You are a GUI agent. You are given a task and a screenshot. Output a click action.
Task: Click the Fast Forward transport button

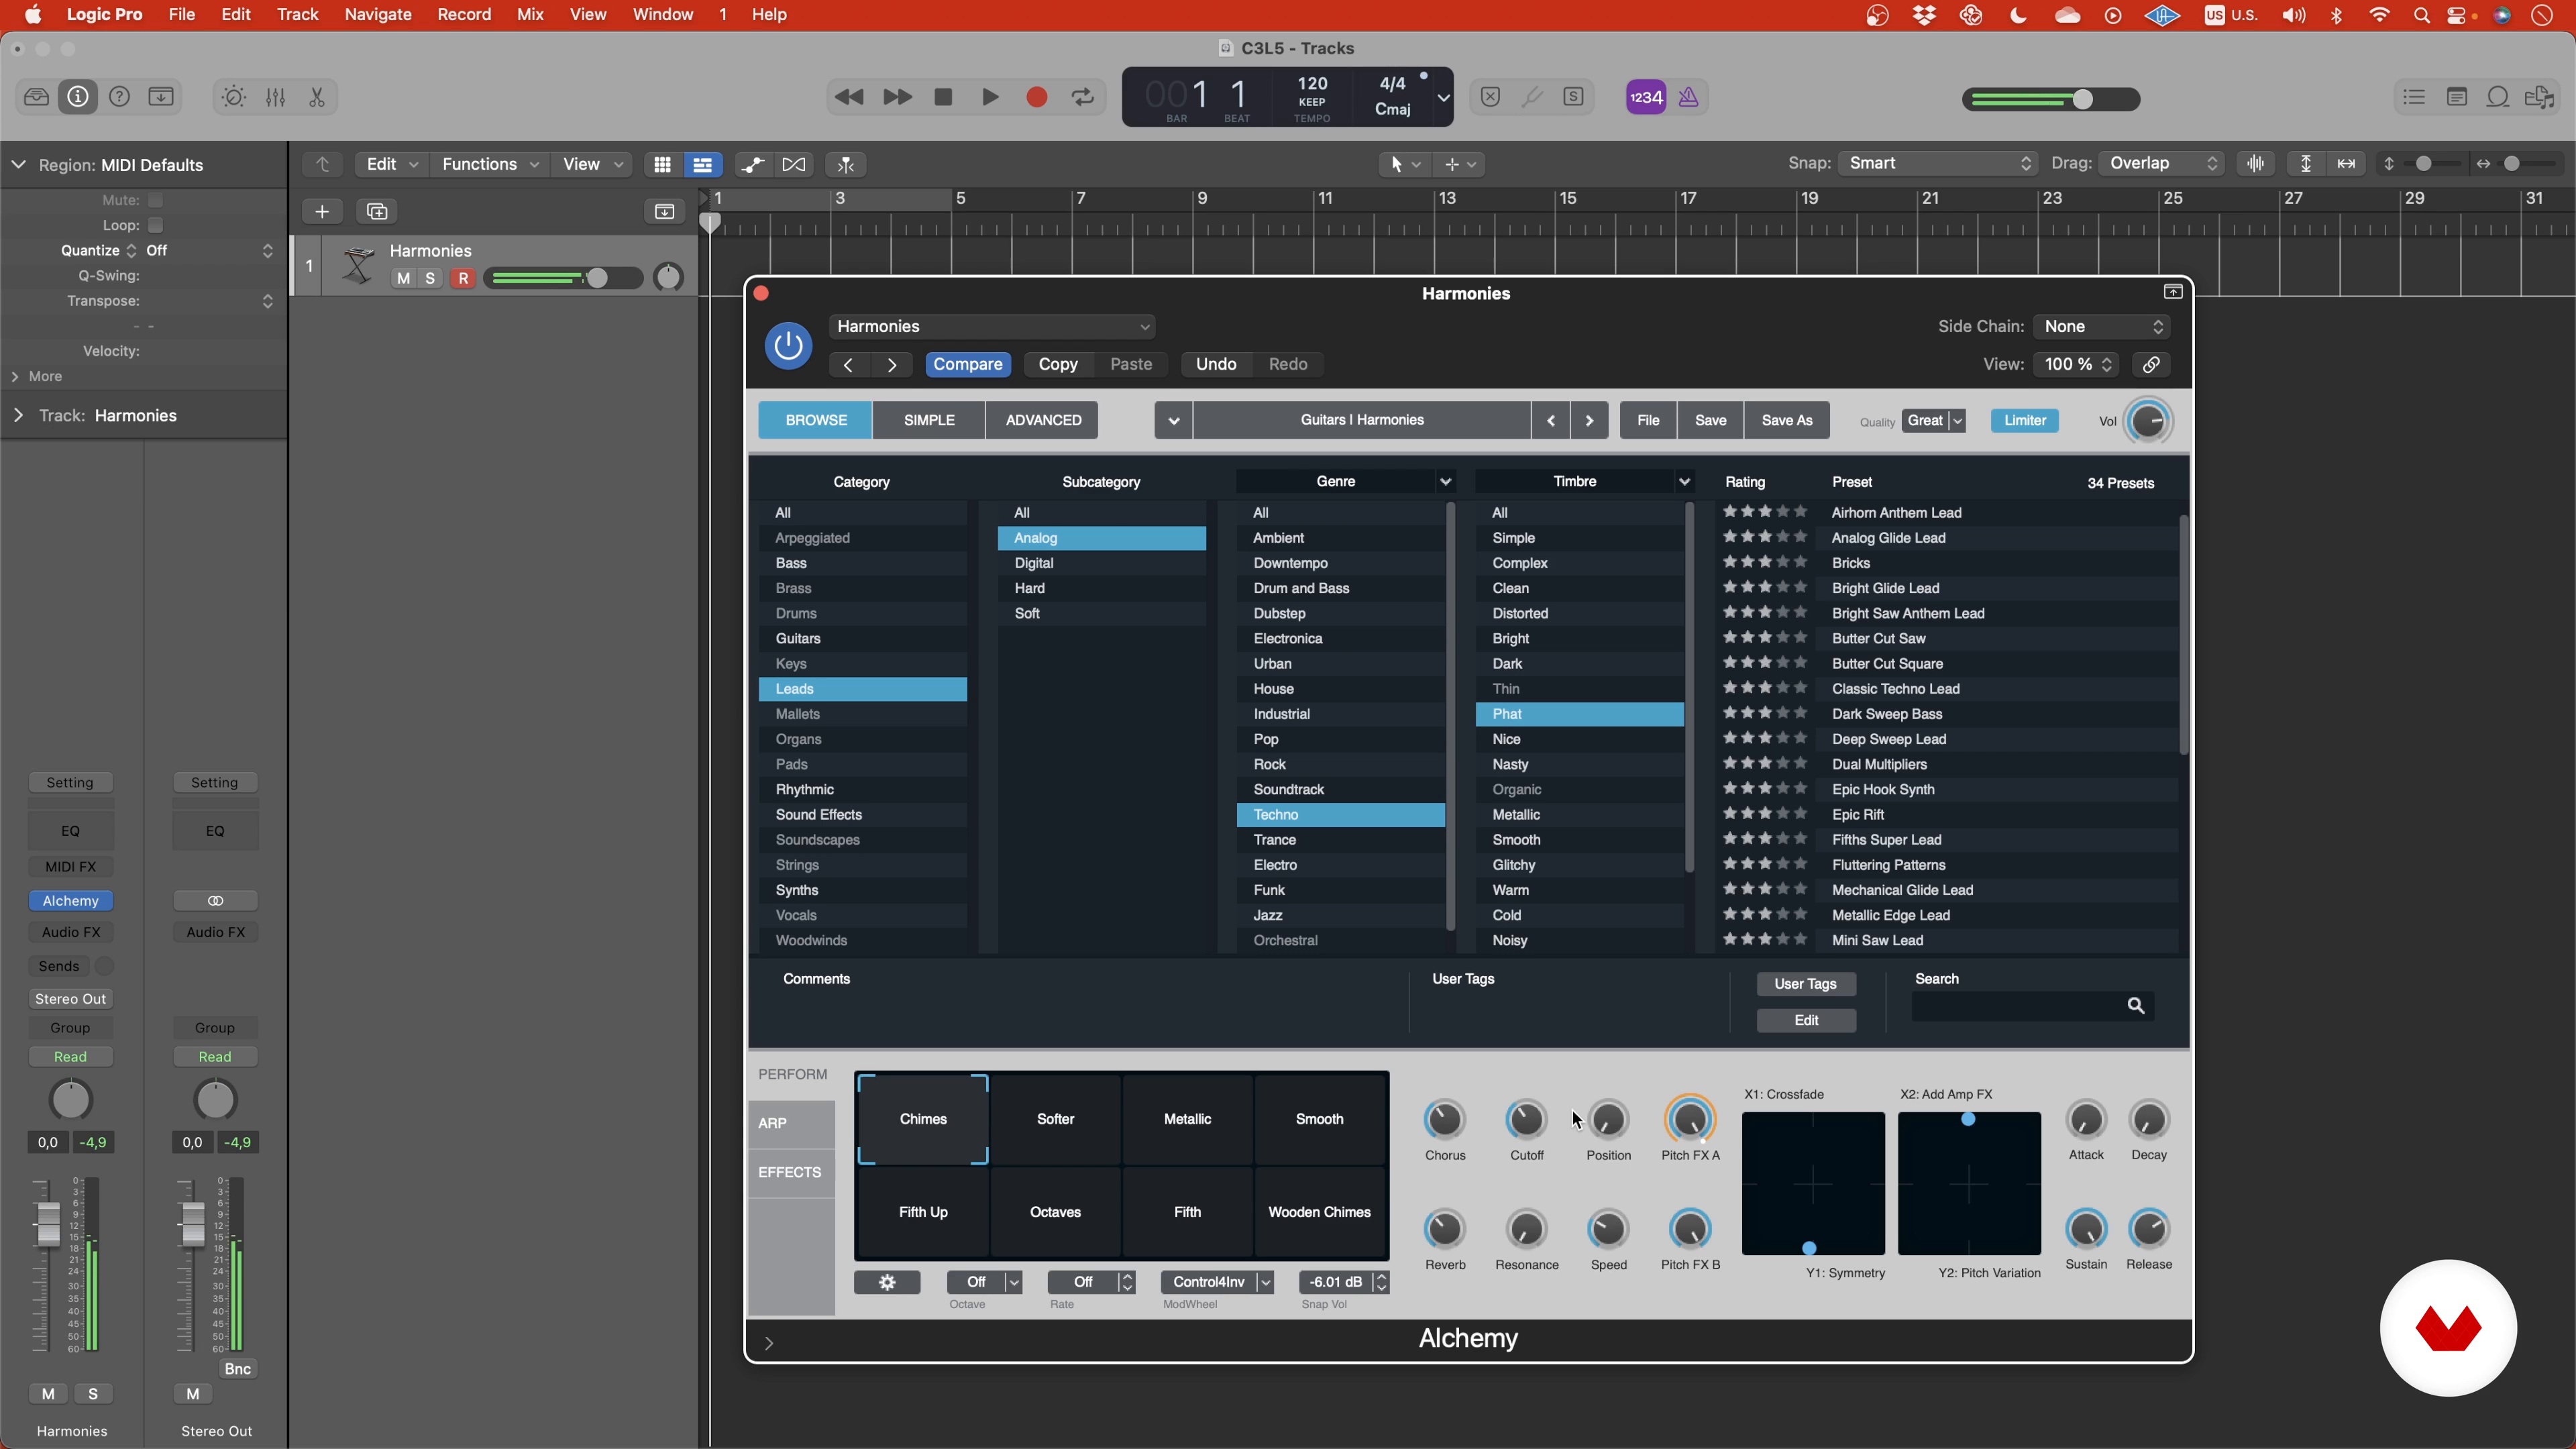897,97
